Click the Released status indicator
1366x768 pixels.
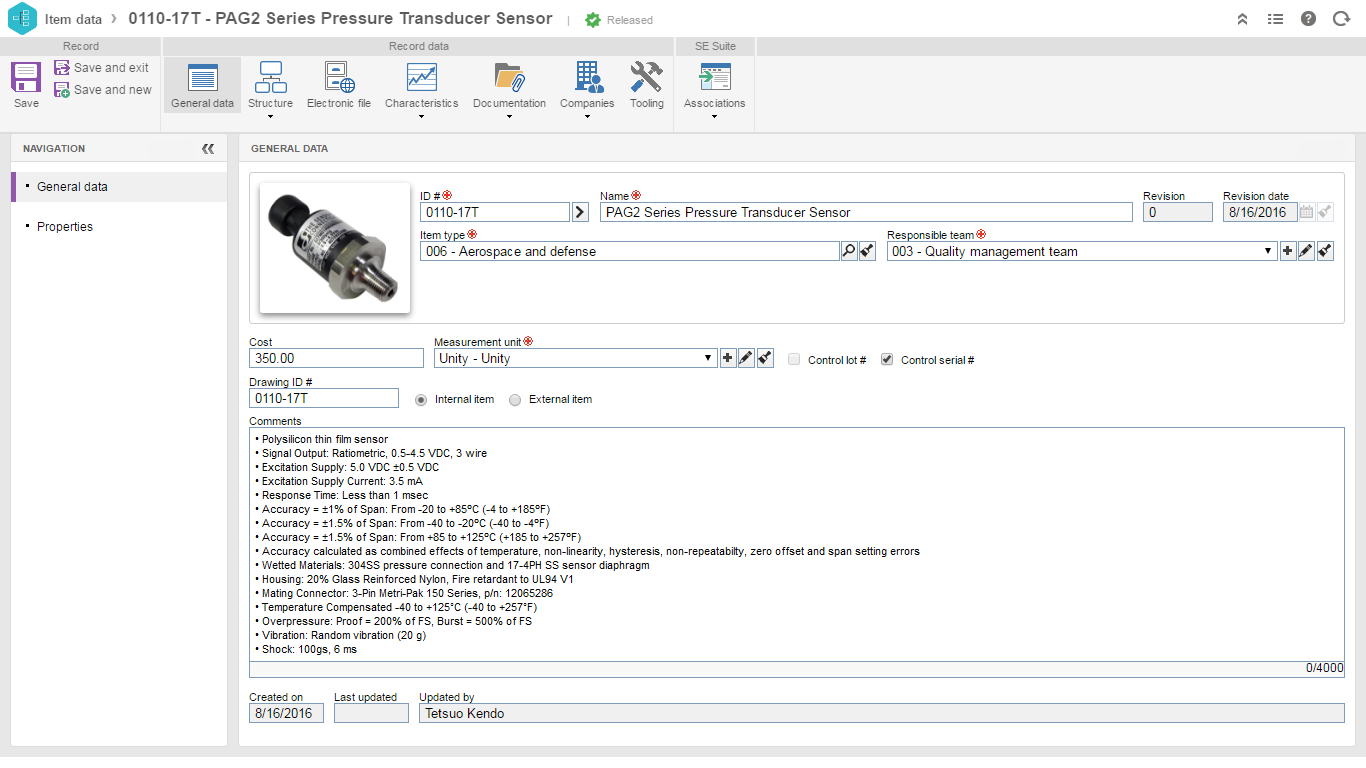tap(619, 20)
